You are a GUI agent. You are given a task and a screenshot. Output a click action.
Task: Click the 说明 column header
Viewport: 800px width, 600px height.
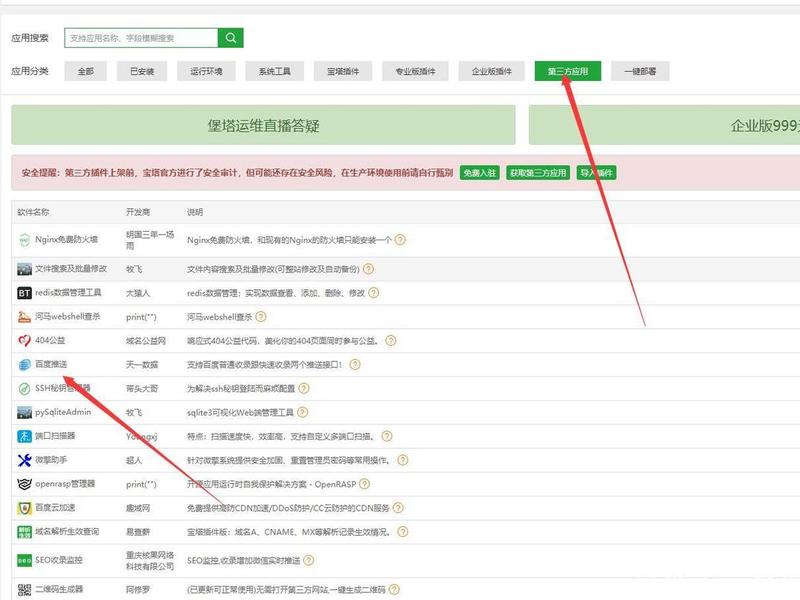(x=195, y=212)
